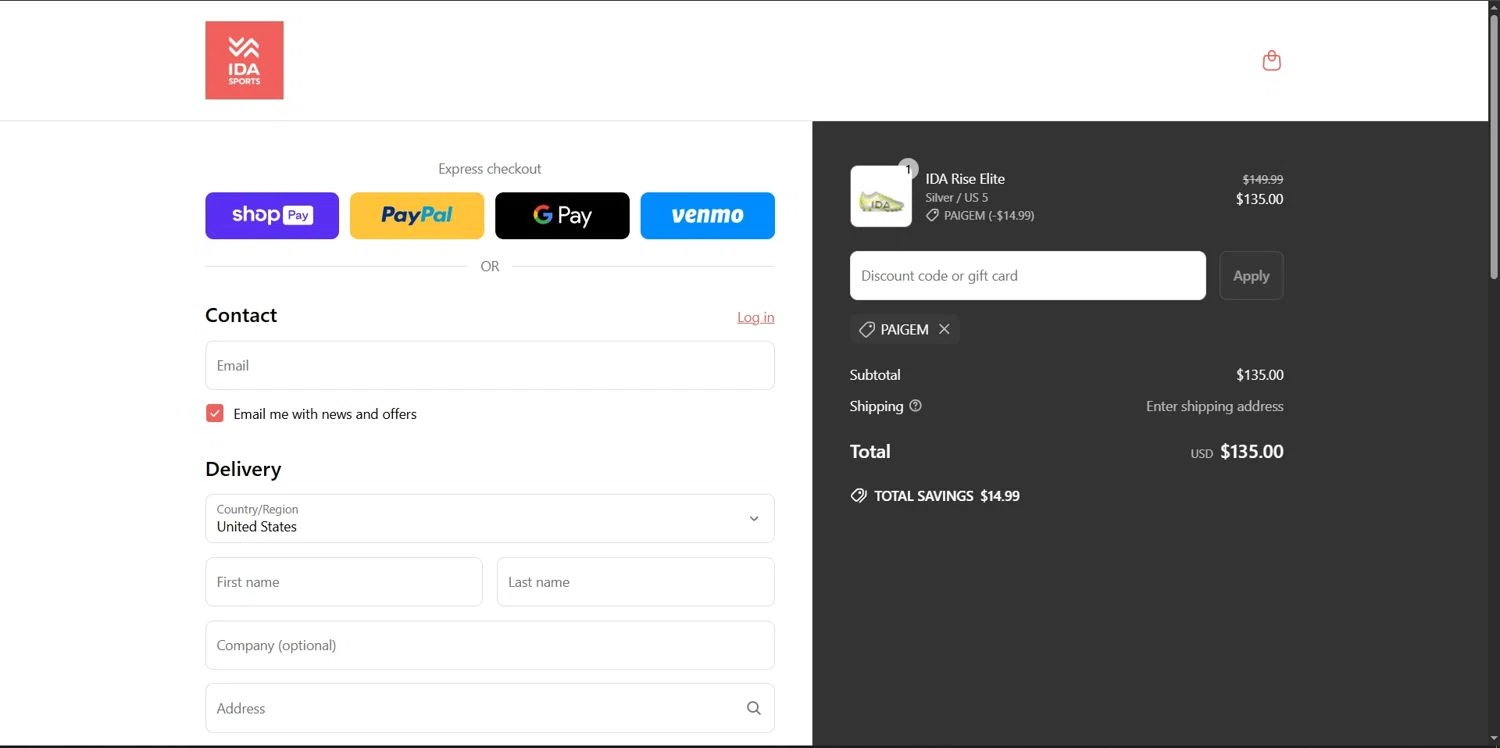Click the Silver / US 5 variant text
Image resolution: width=1500 pixels, height=748 pixels.
[x=957, y=198]
